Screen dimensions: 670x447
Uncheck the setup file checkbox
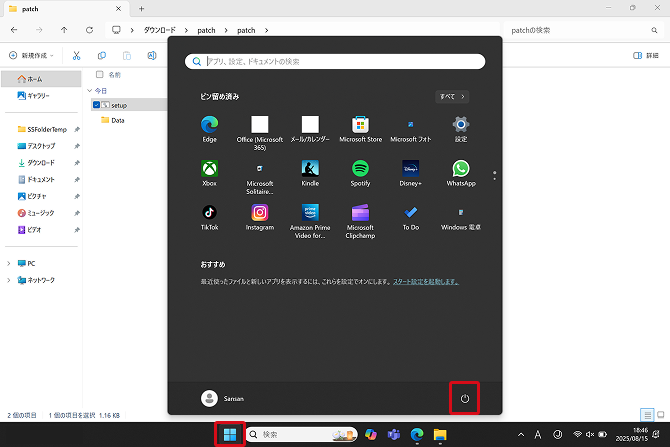(96, 105)
